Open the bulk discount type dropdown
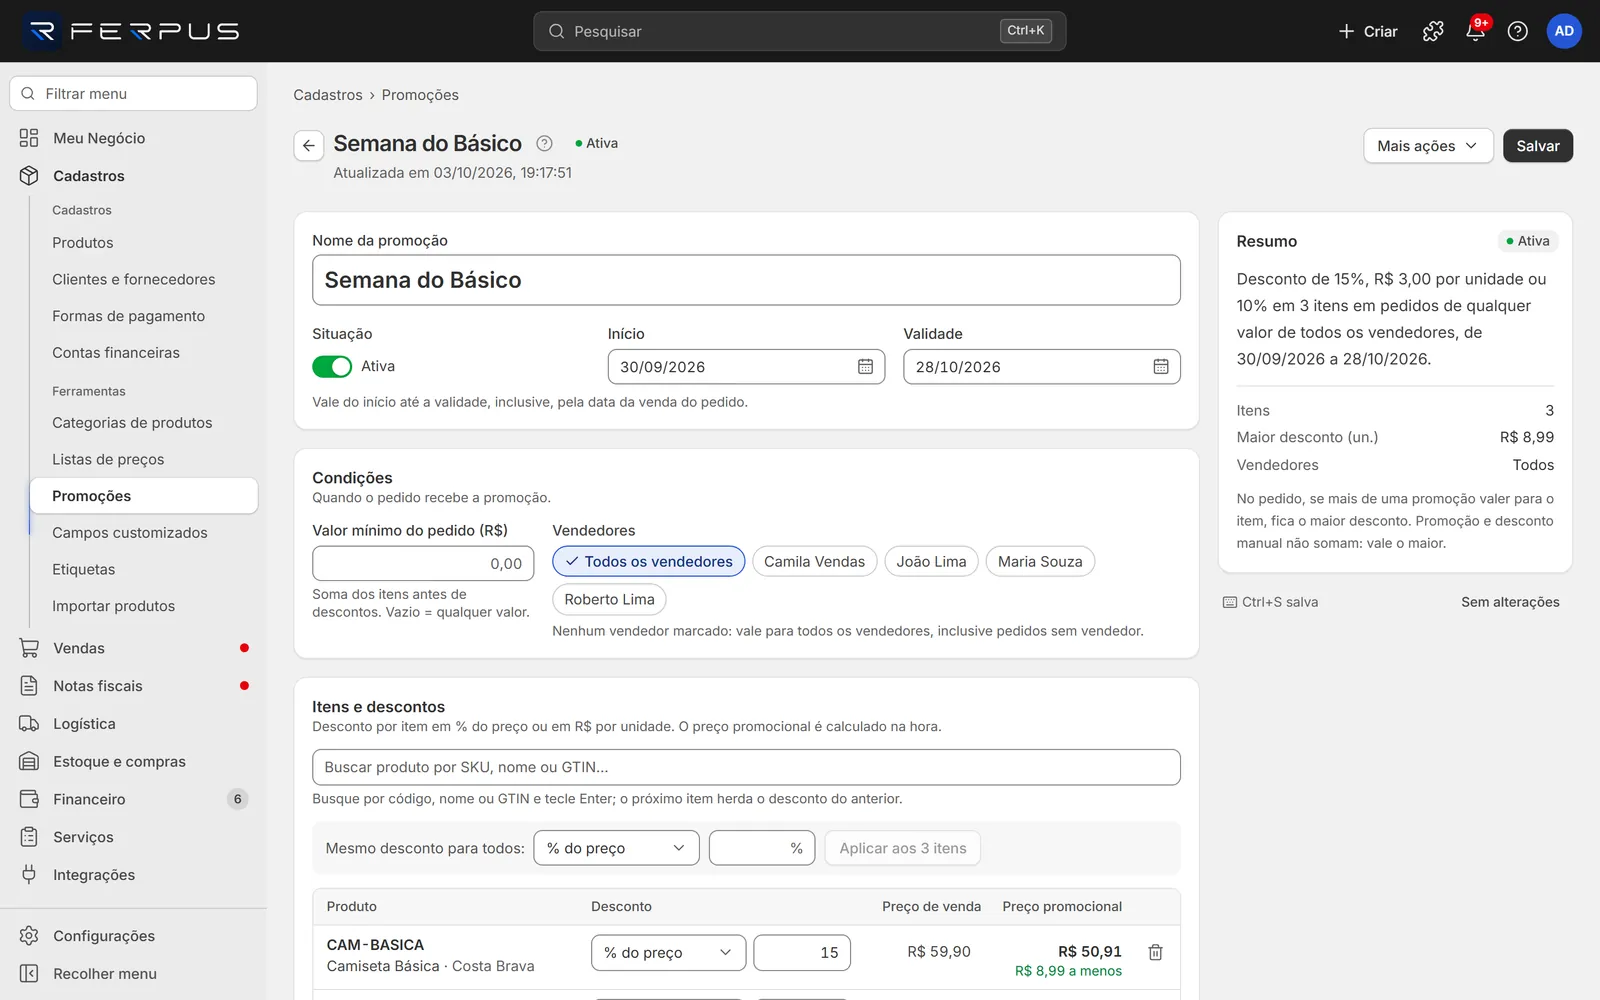 point(616,848)
